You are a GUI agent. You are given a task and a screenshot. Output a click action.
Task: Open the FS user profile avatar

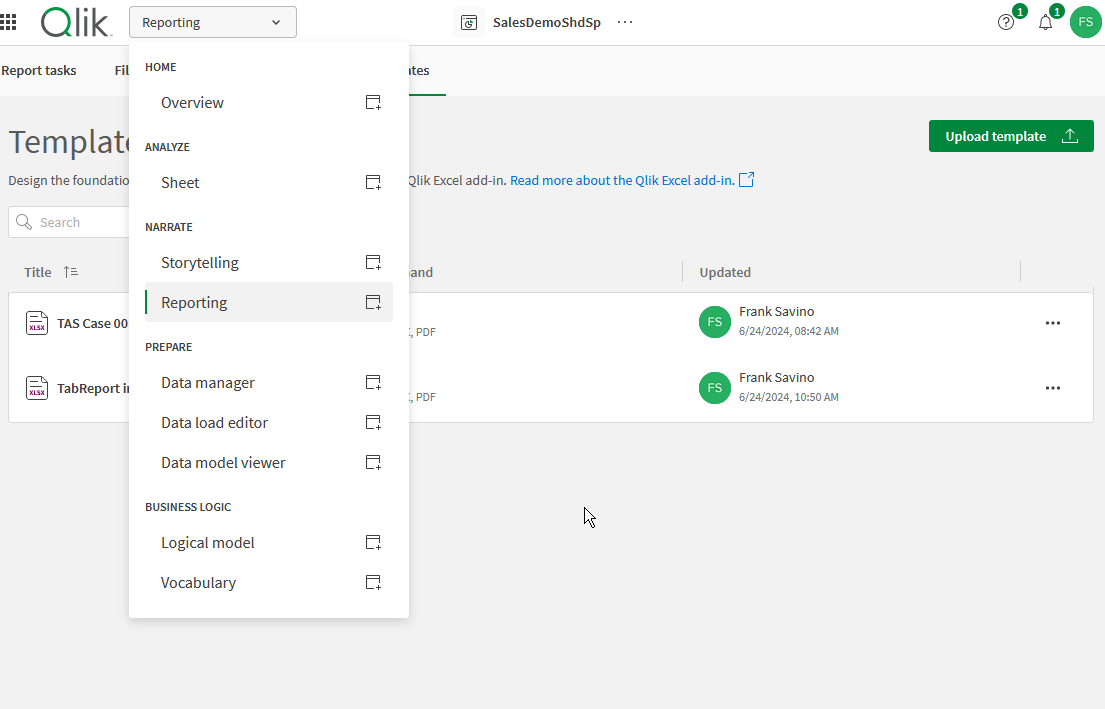tap(1085, 22)
